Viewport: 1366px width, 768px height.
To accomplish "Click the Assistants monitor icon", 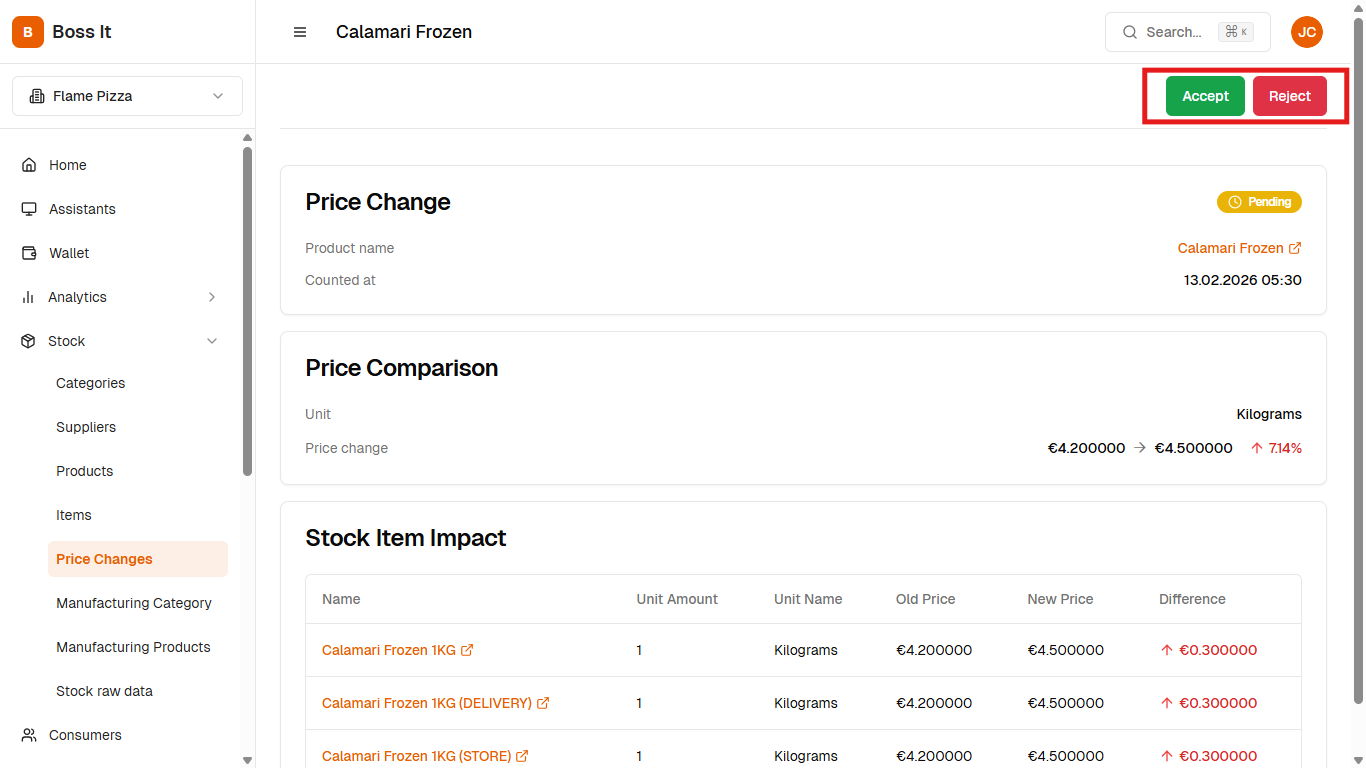I will [29, 209].
